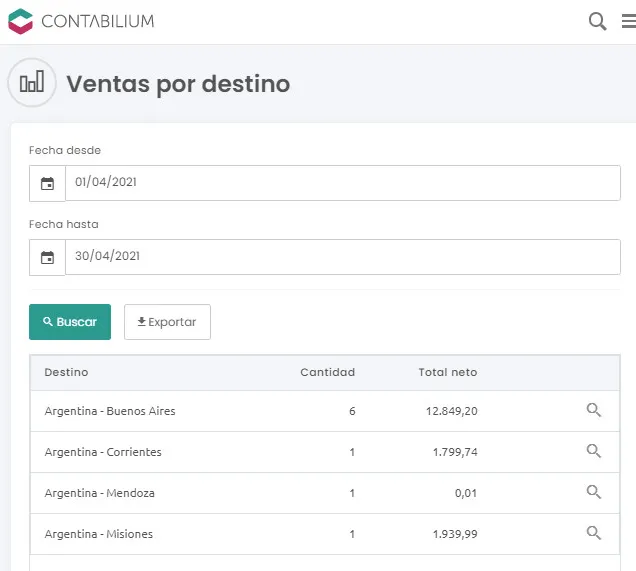Click the Exportar button

click(x=167, y=322)
